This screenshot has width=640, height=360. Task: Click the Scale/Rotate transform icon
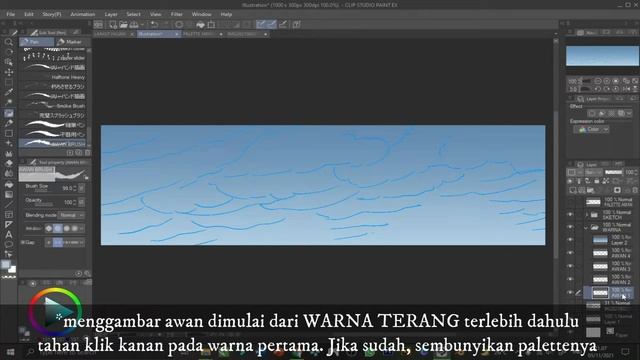point(211,25)
